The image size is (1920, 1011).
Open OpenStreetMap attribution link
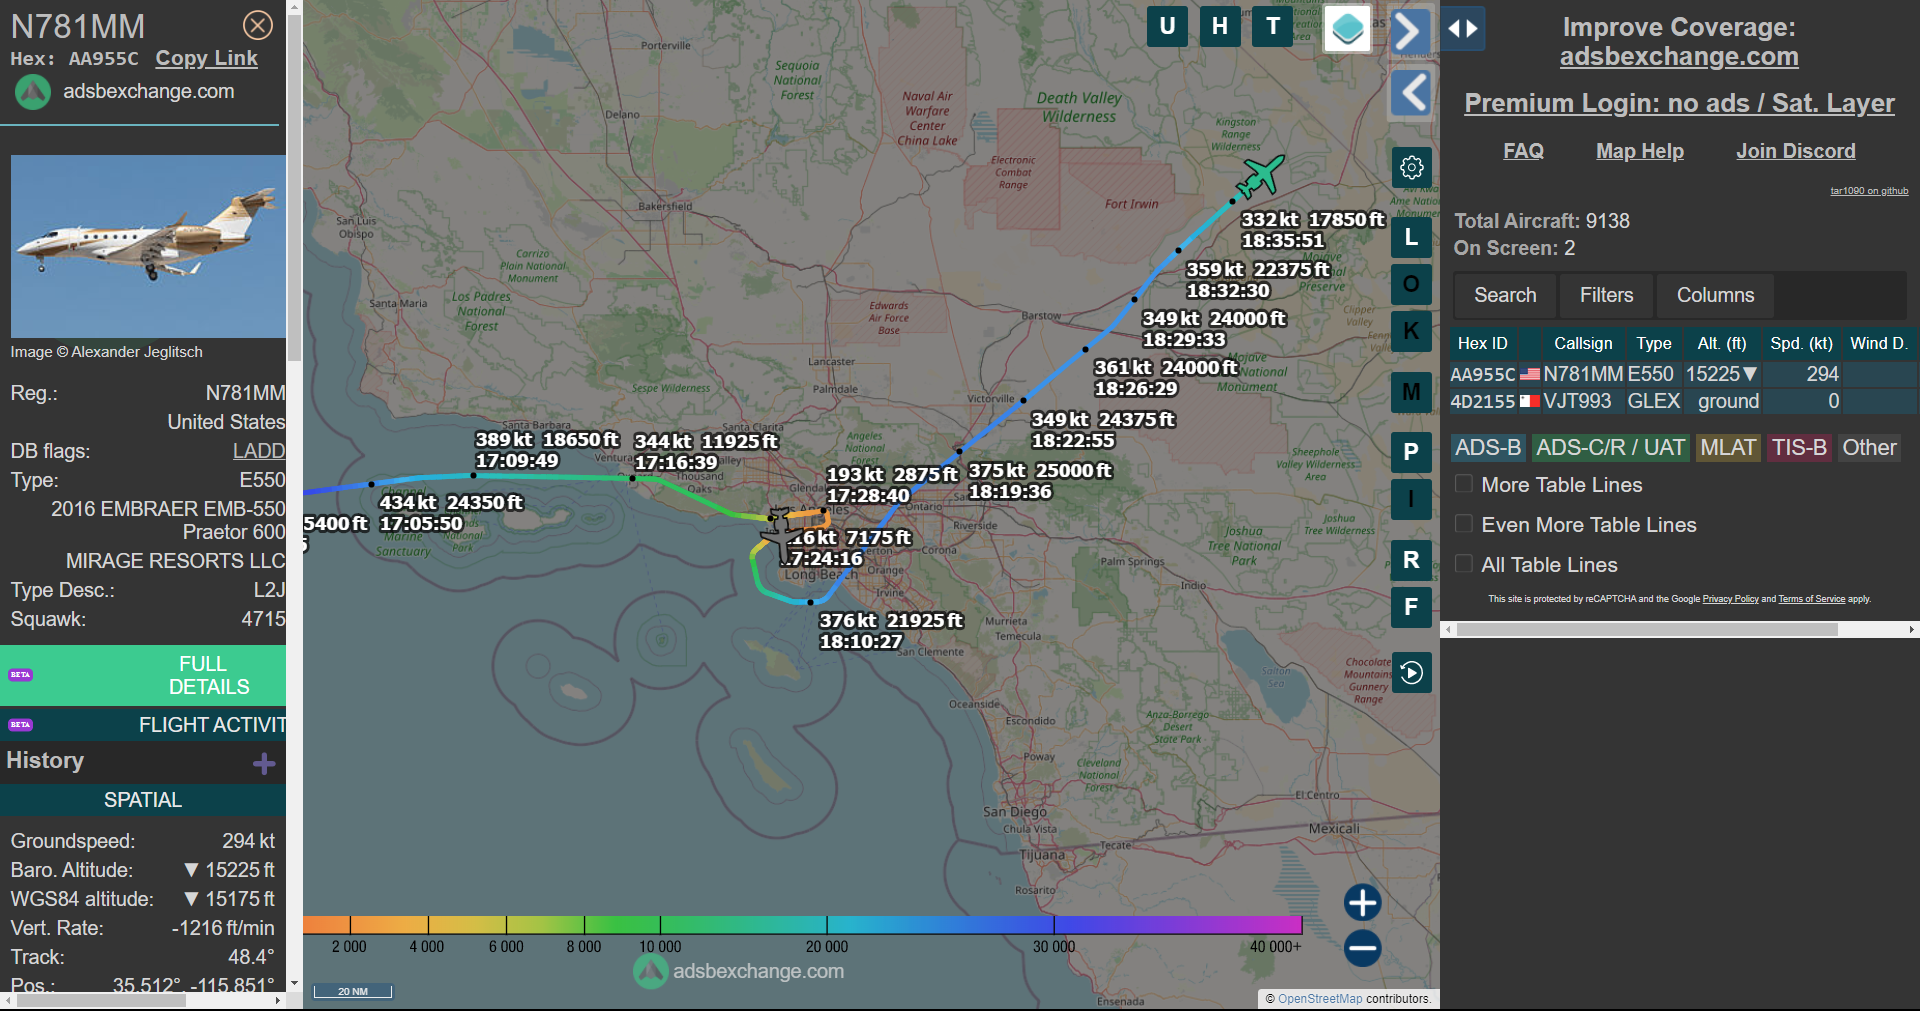pos(1320,999)
